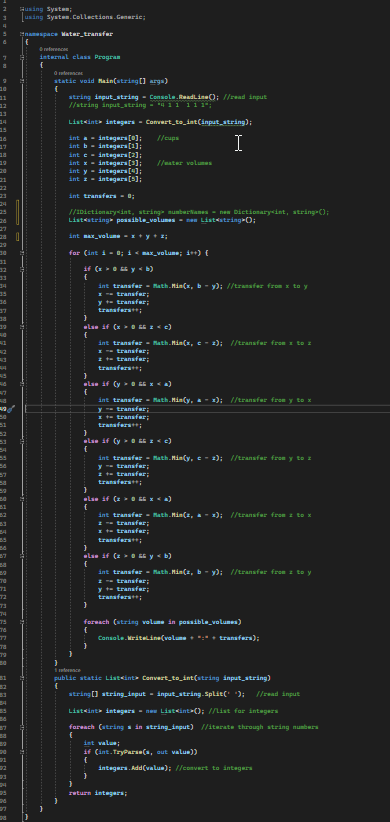The height and width of the screenshot is (822, 390).
Task: Click the 'Program' class name
Action: pyautogui.click(x=107, y=57)
